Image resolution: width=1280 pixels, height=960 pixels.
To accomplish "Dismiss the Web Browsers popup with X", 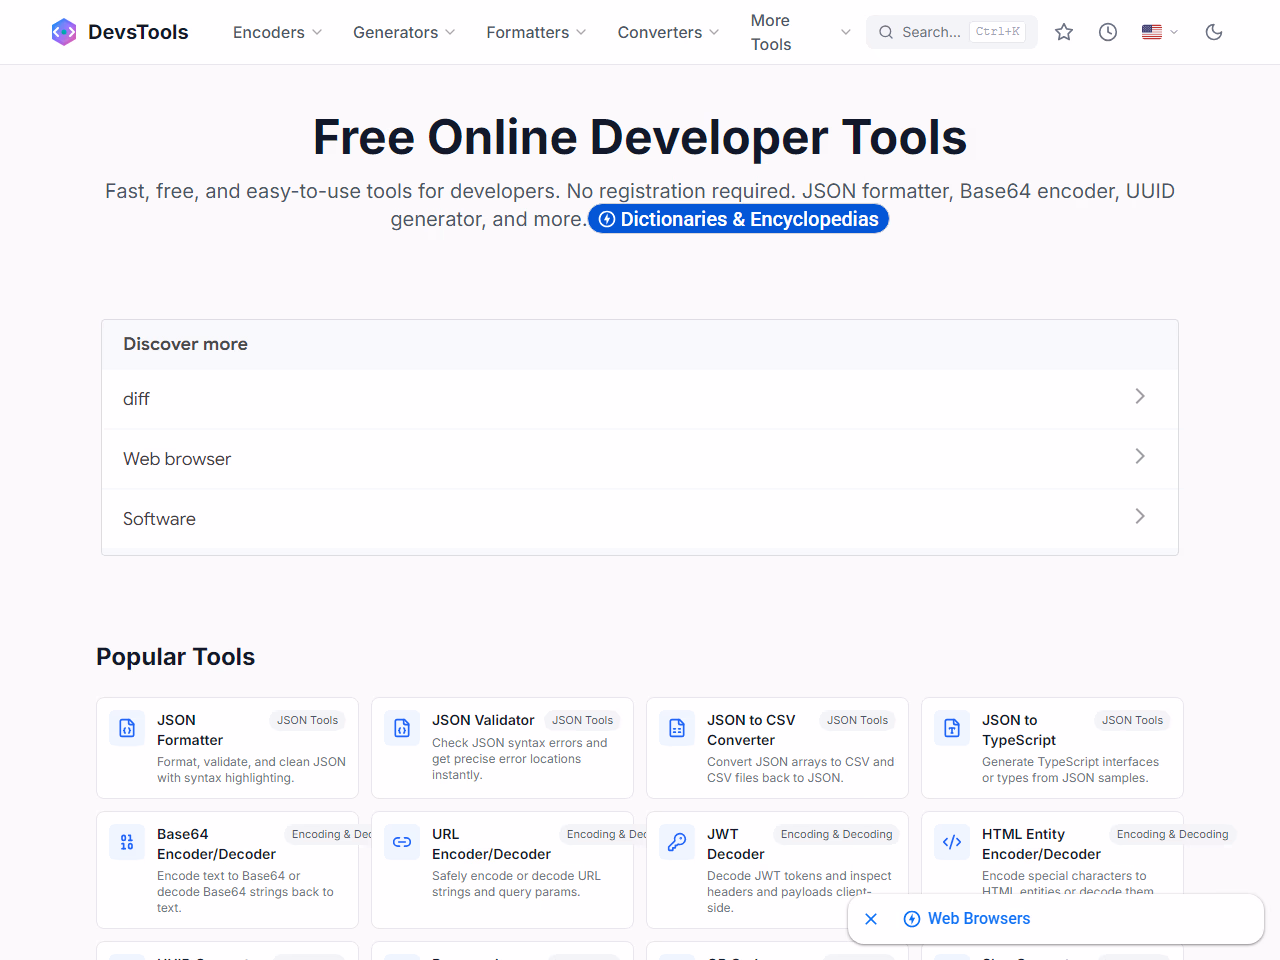I will pyautogui.click(x=871, y=918).
